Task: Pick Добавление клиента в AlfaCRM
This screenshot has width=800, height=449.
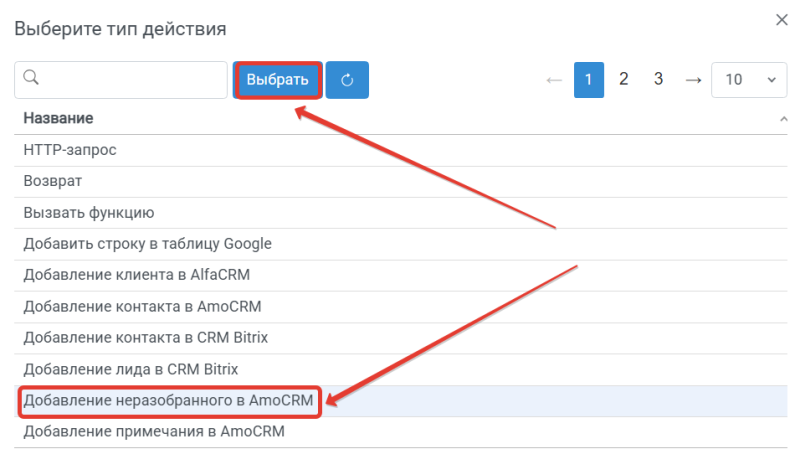Action: pos(401,276)
